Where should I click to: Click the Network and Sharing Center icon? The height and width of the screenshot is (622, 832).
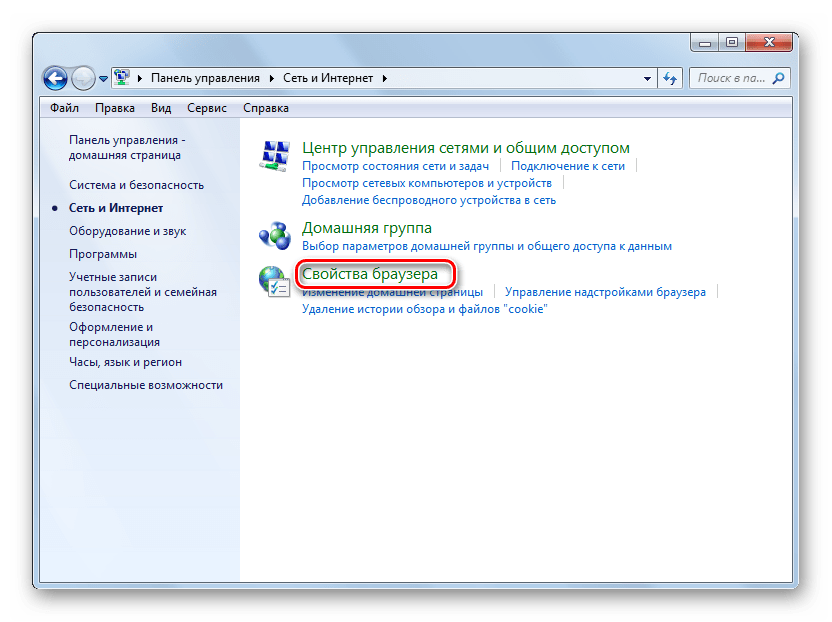click(274, 157)
